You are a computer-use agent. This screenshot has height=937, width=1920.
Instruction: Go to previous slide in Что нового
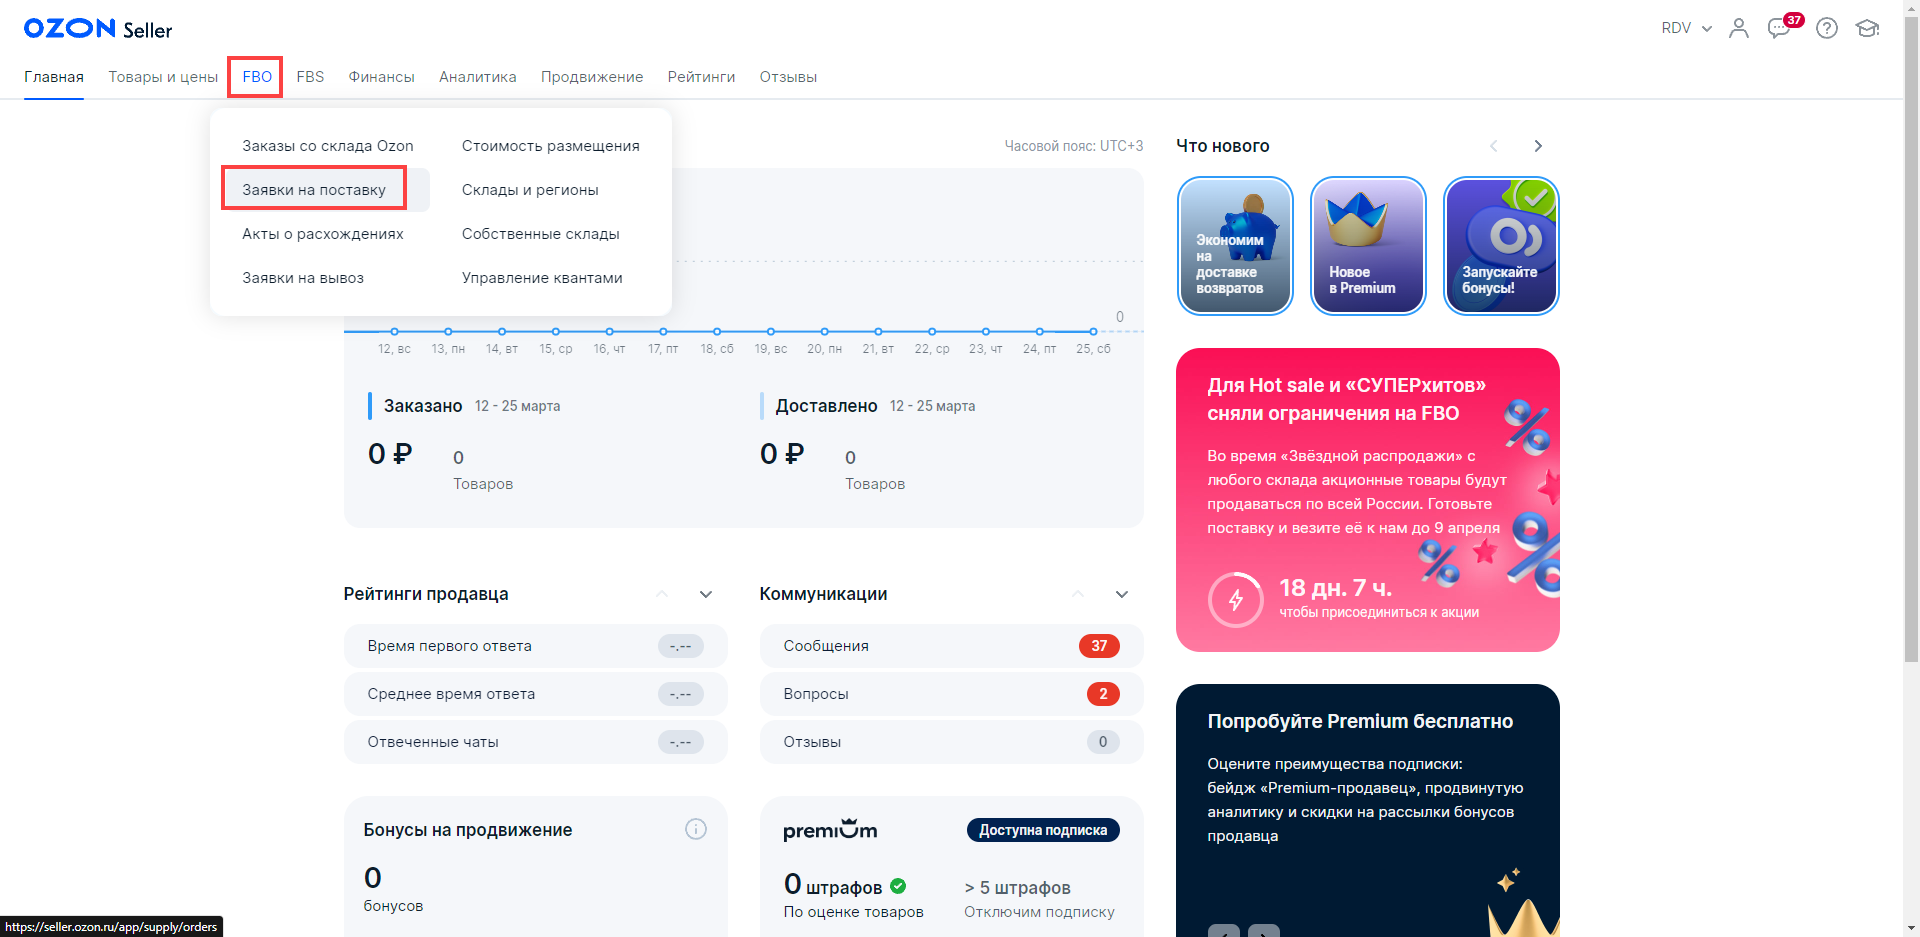(1494, 146)
